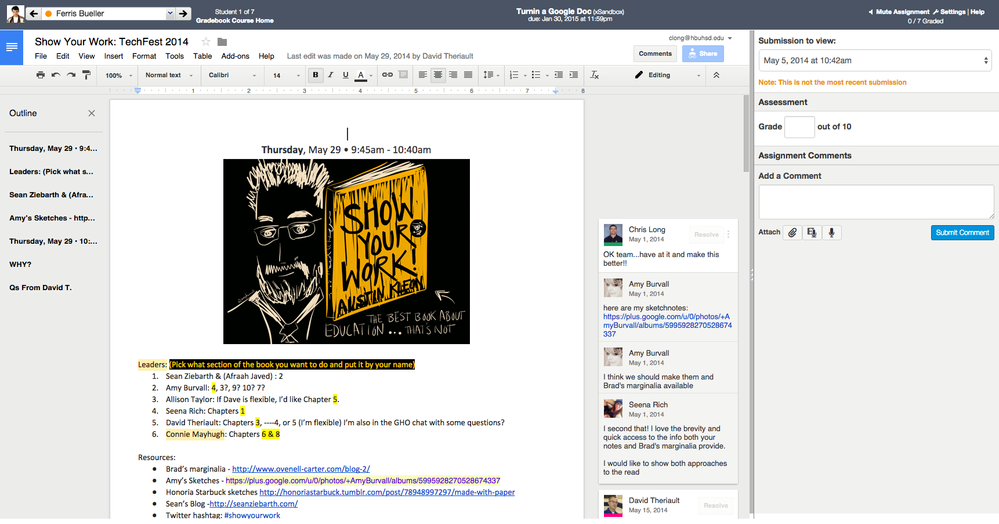This screenshot has height=524, width=999.
Task: Open the submission date dropdown
Action: [x=874, y=61]
